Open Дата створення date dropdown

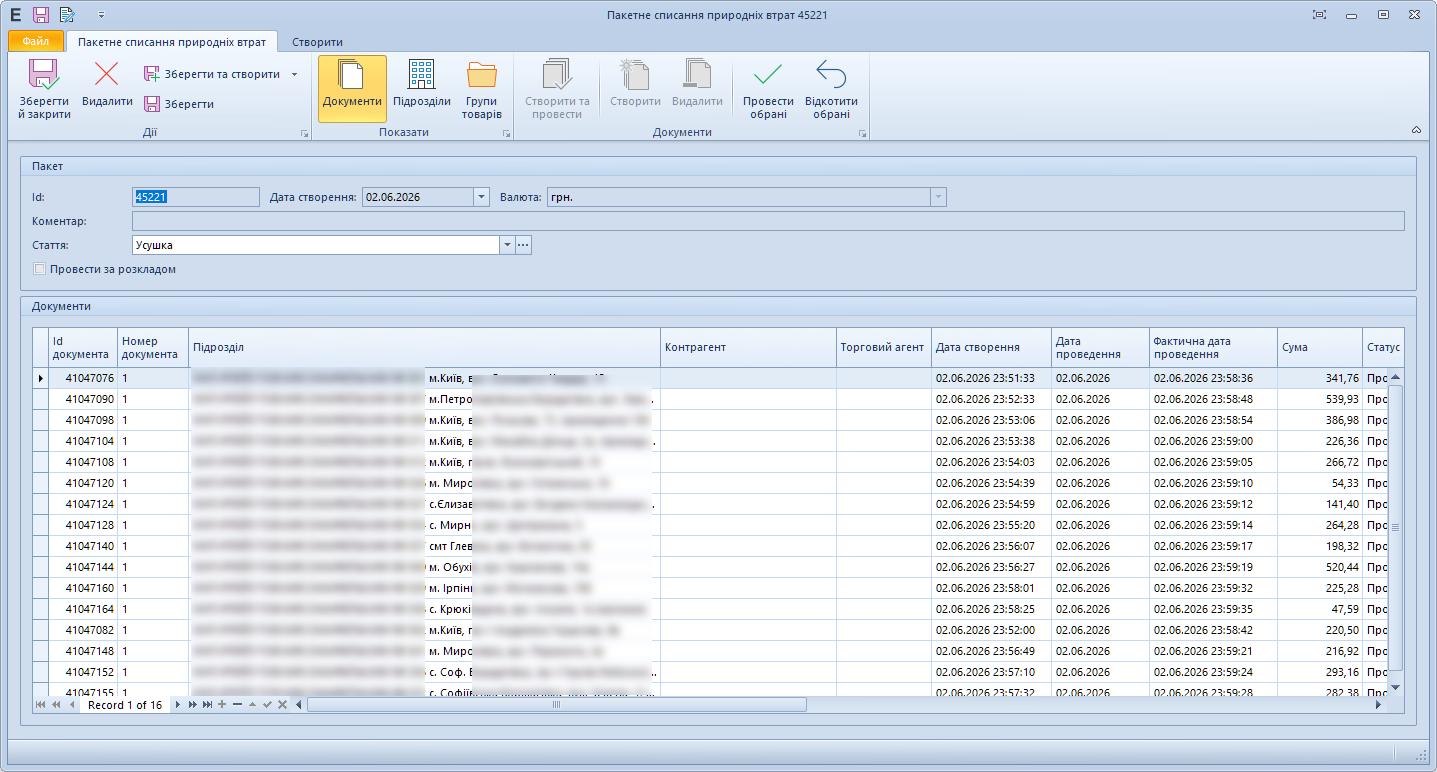(480, 197)
